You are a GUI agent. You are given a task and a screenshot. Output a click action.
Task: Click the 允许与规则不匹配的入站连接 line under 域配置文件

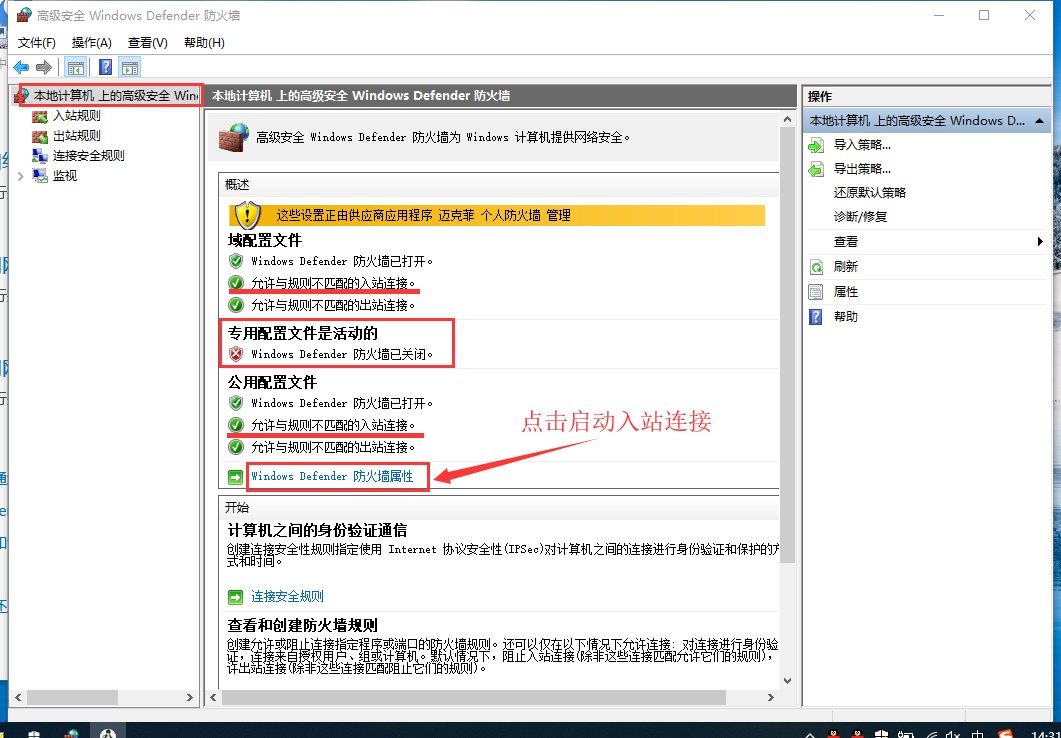[333, 283]
